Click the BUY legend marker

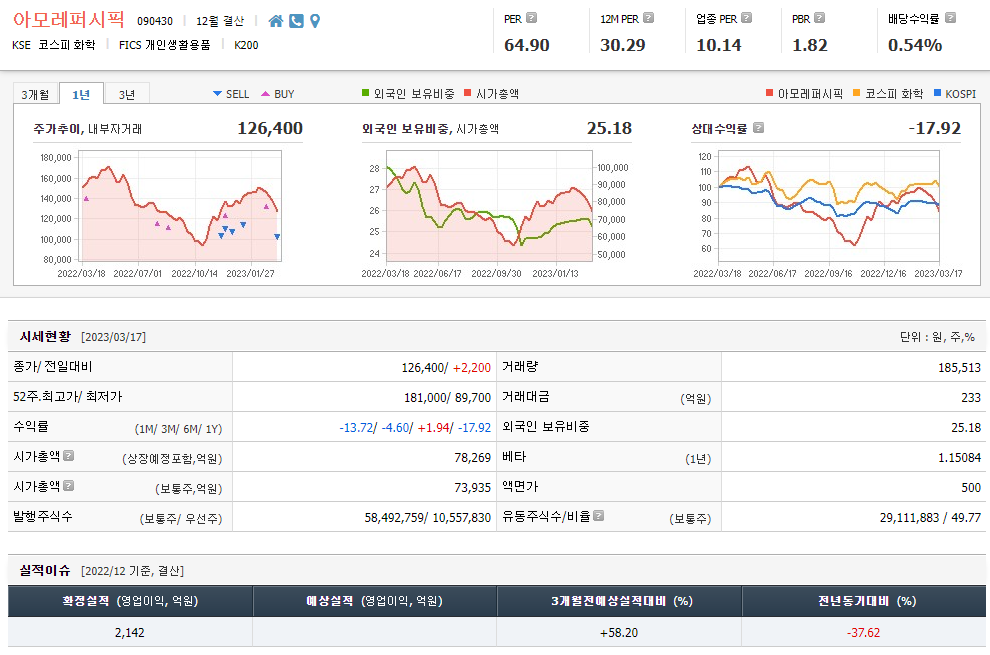[265, 93]
